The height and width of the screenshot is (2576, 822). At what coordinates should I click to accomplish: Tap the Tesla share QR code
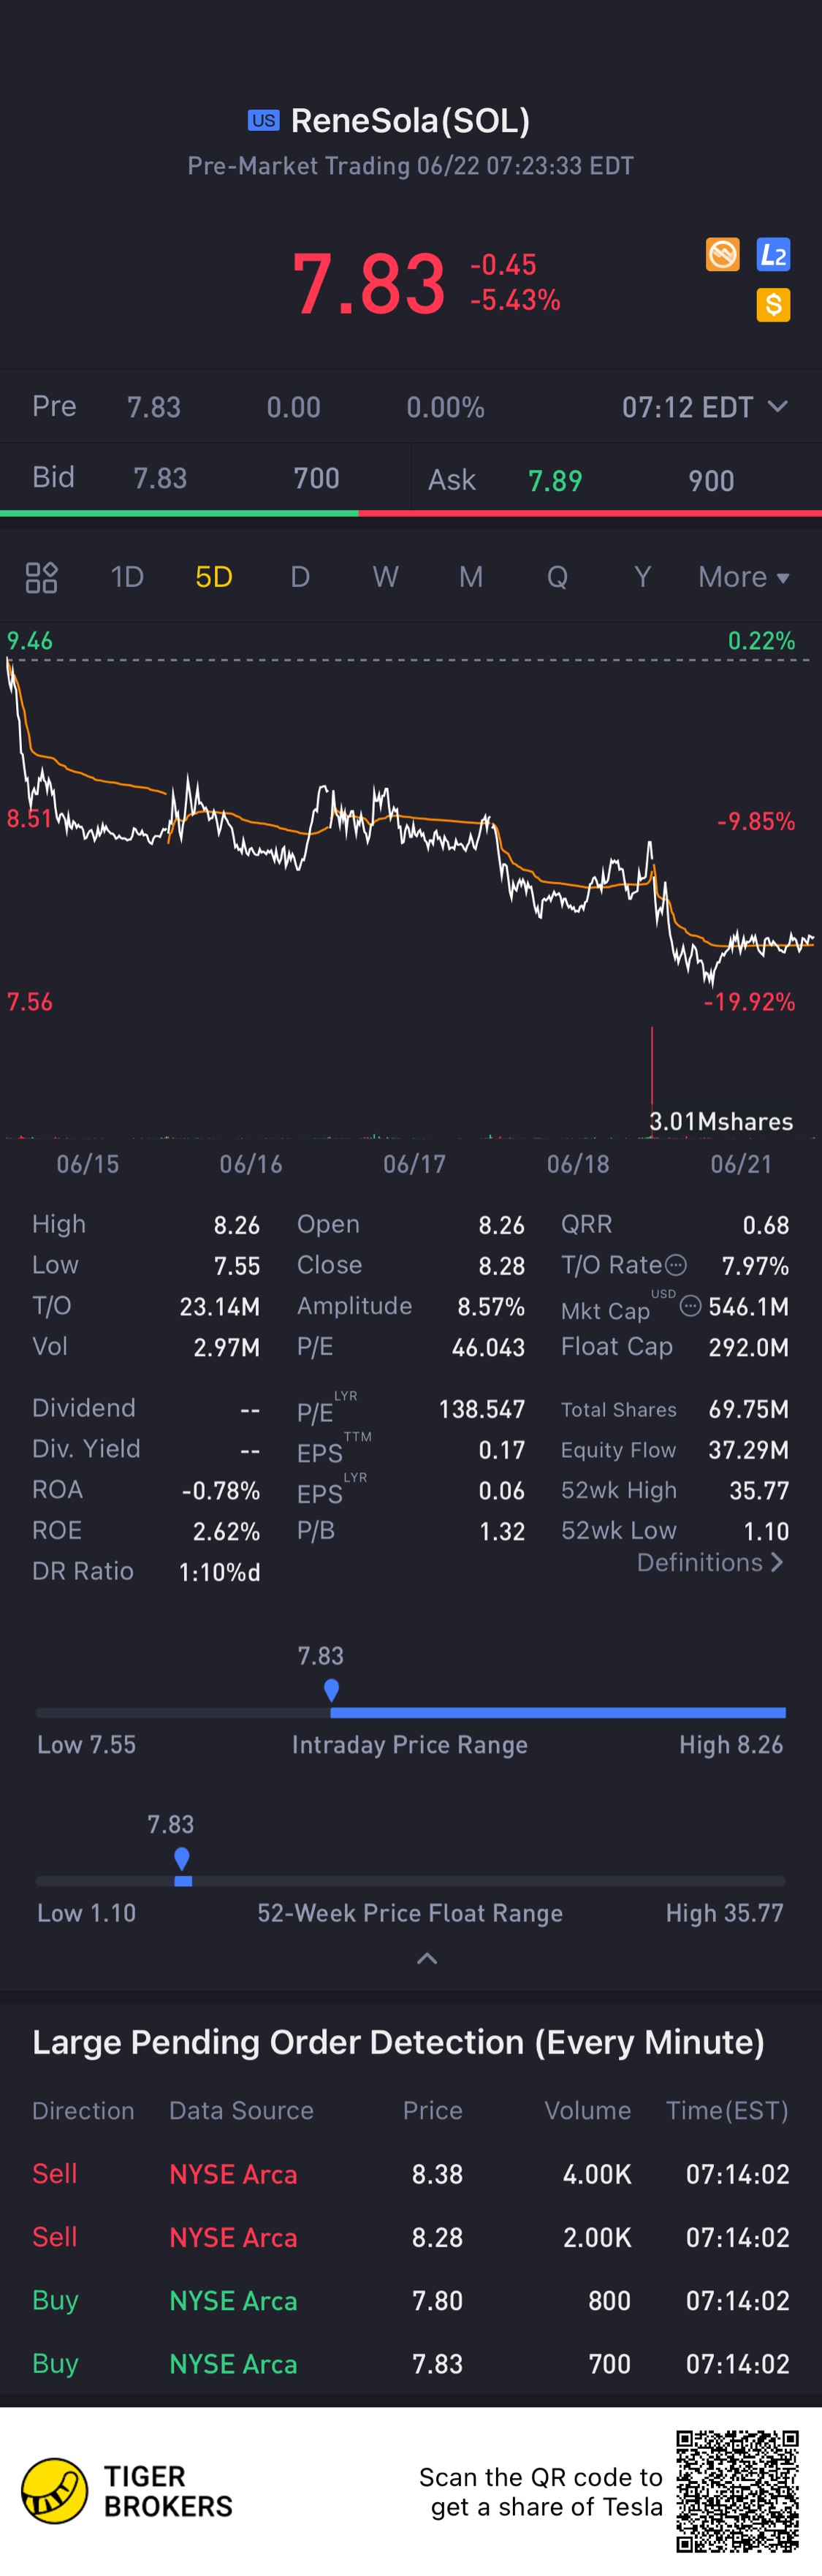click(x=737, y=2491)
